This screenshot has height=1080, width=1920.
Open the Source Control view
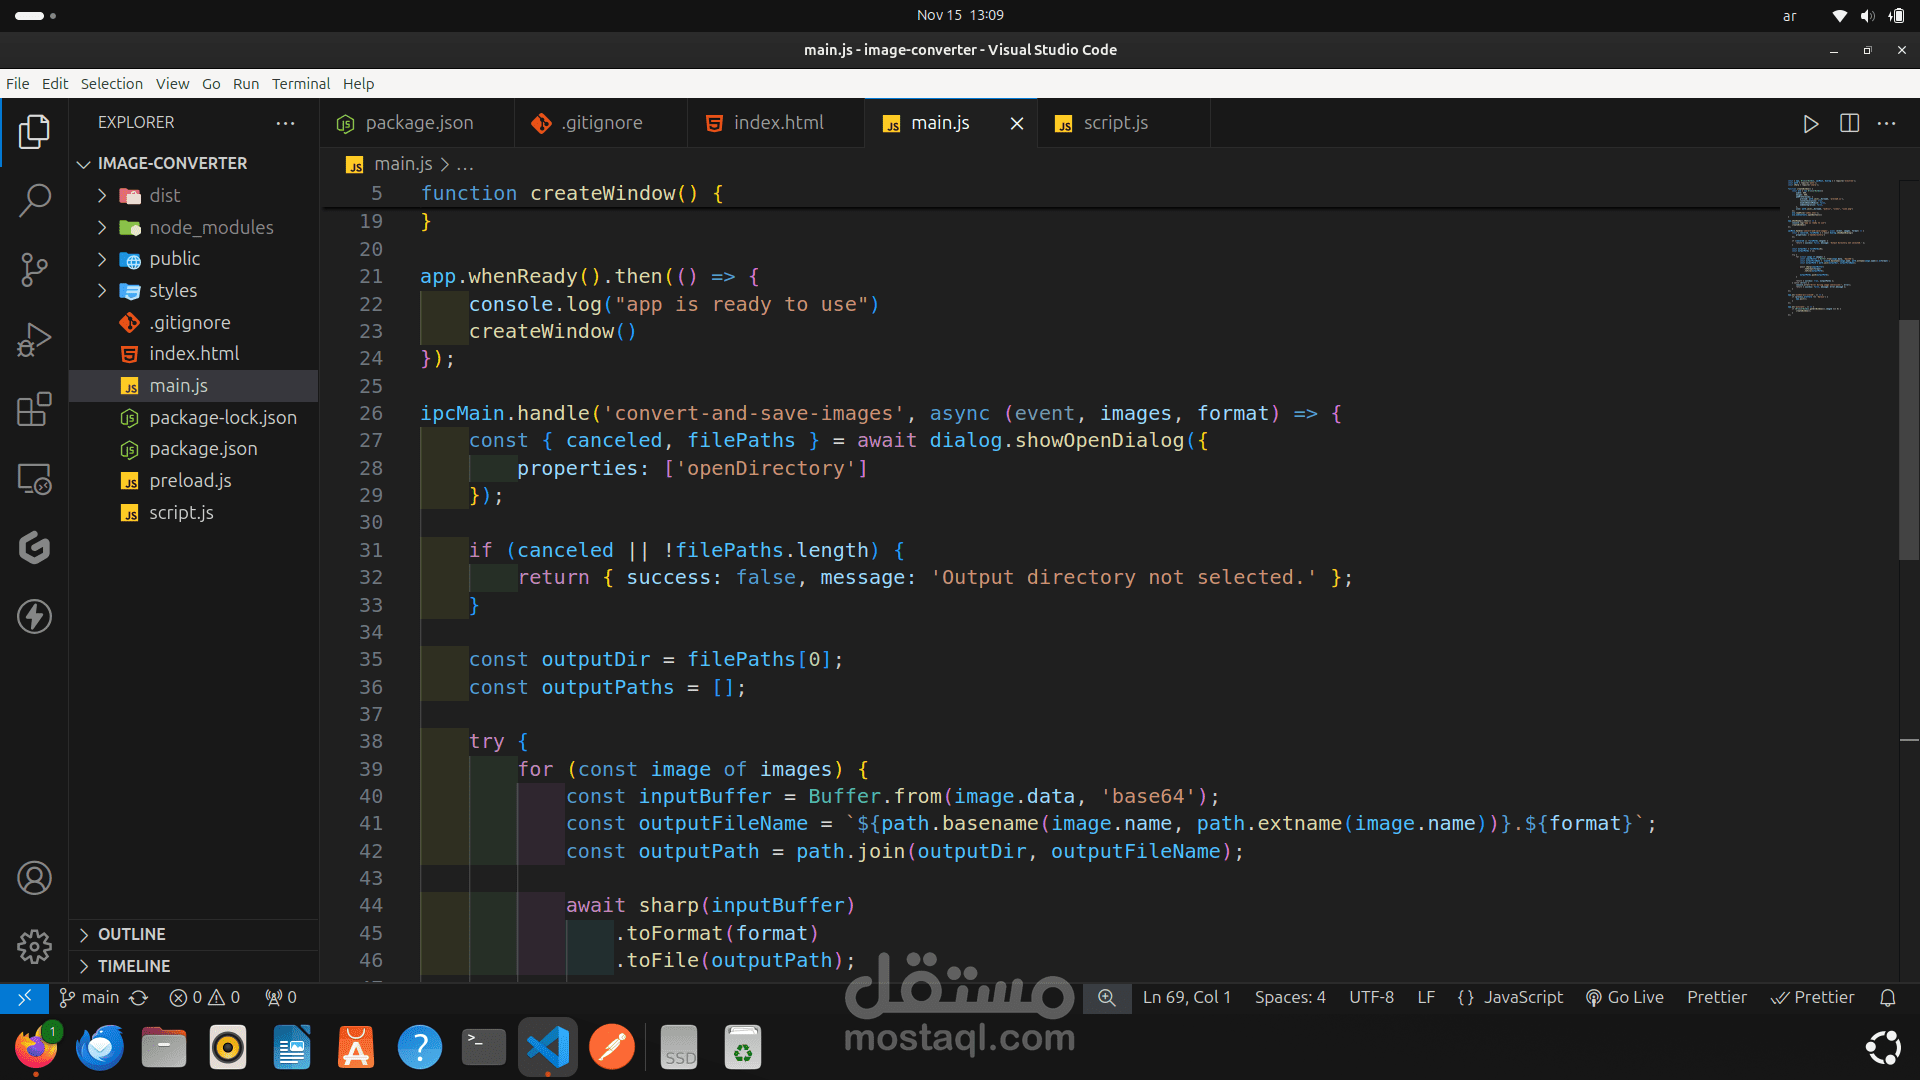pos(34,269)
